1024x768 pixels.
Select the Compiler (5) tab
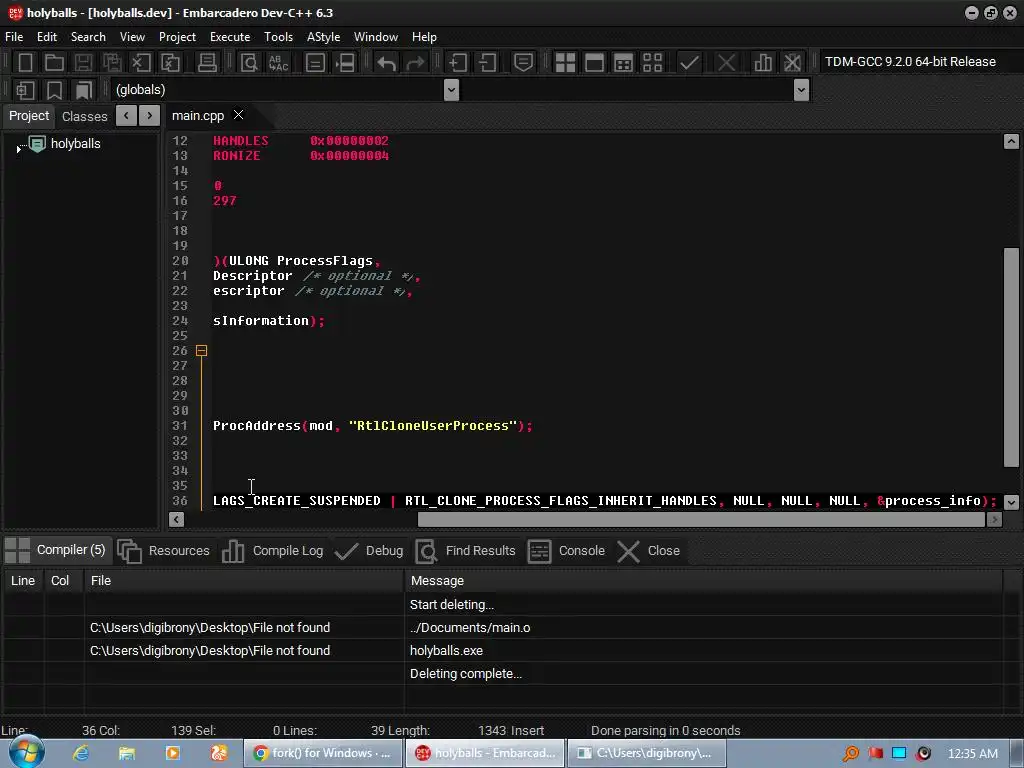click(x=56, y=551)
